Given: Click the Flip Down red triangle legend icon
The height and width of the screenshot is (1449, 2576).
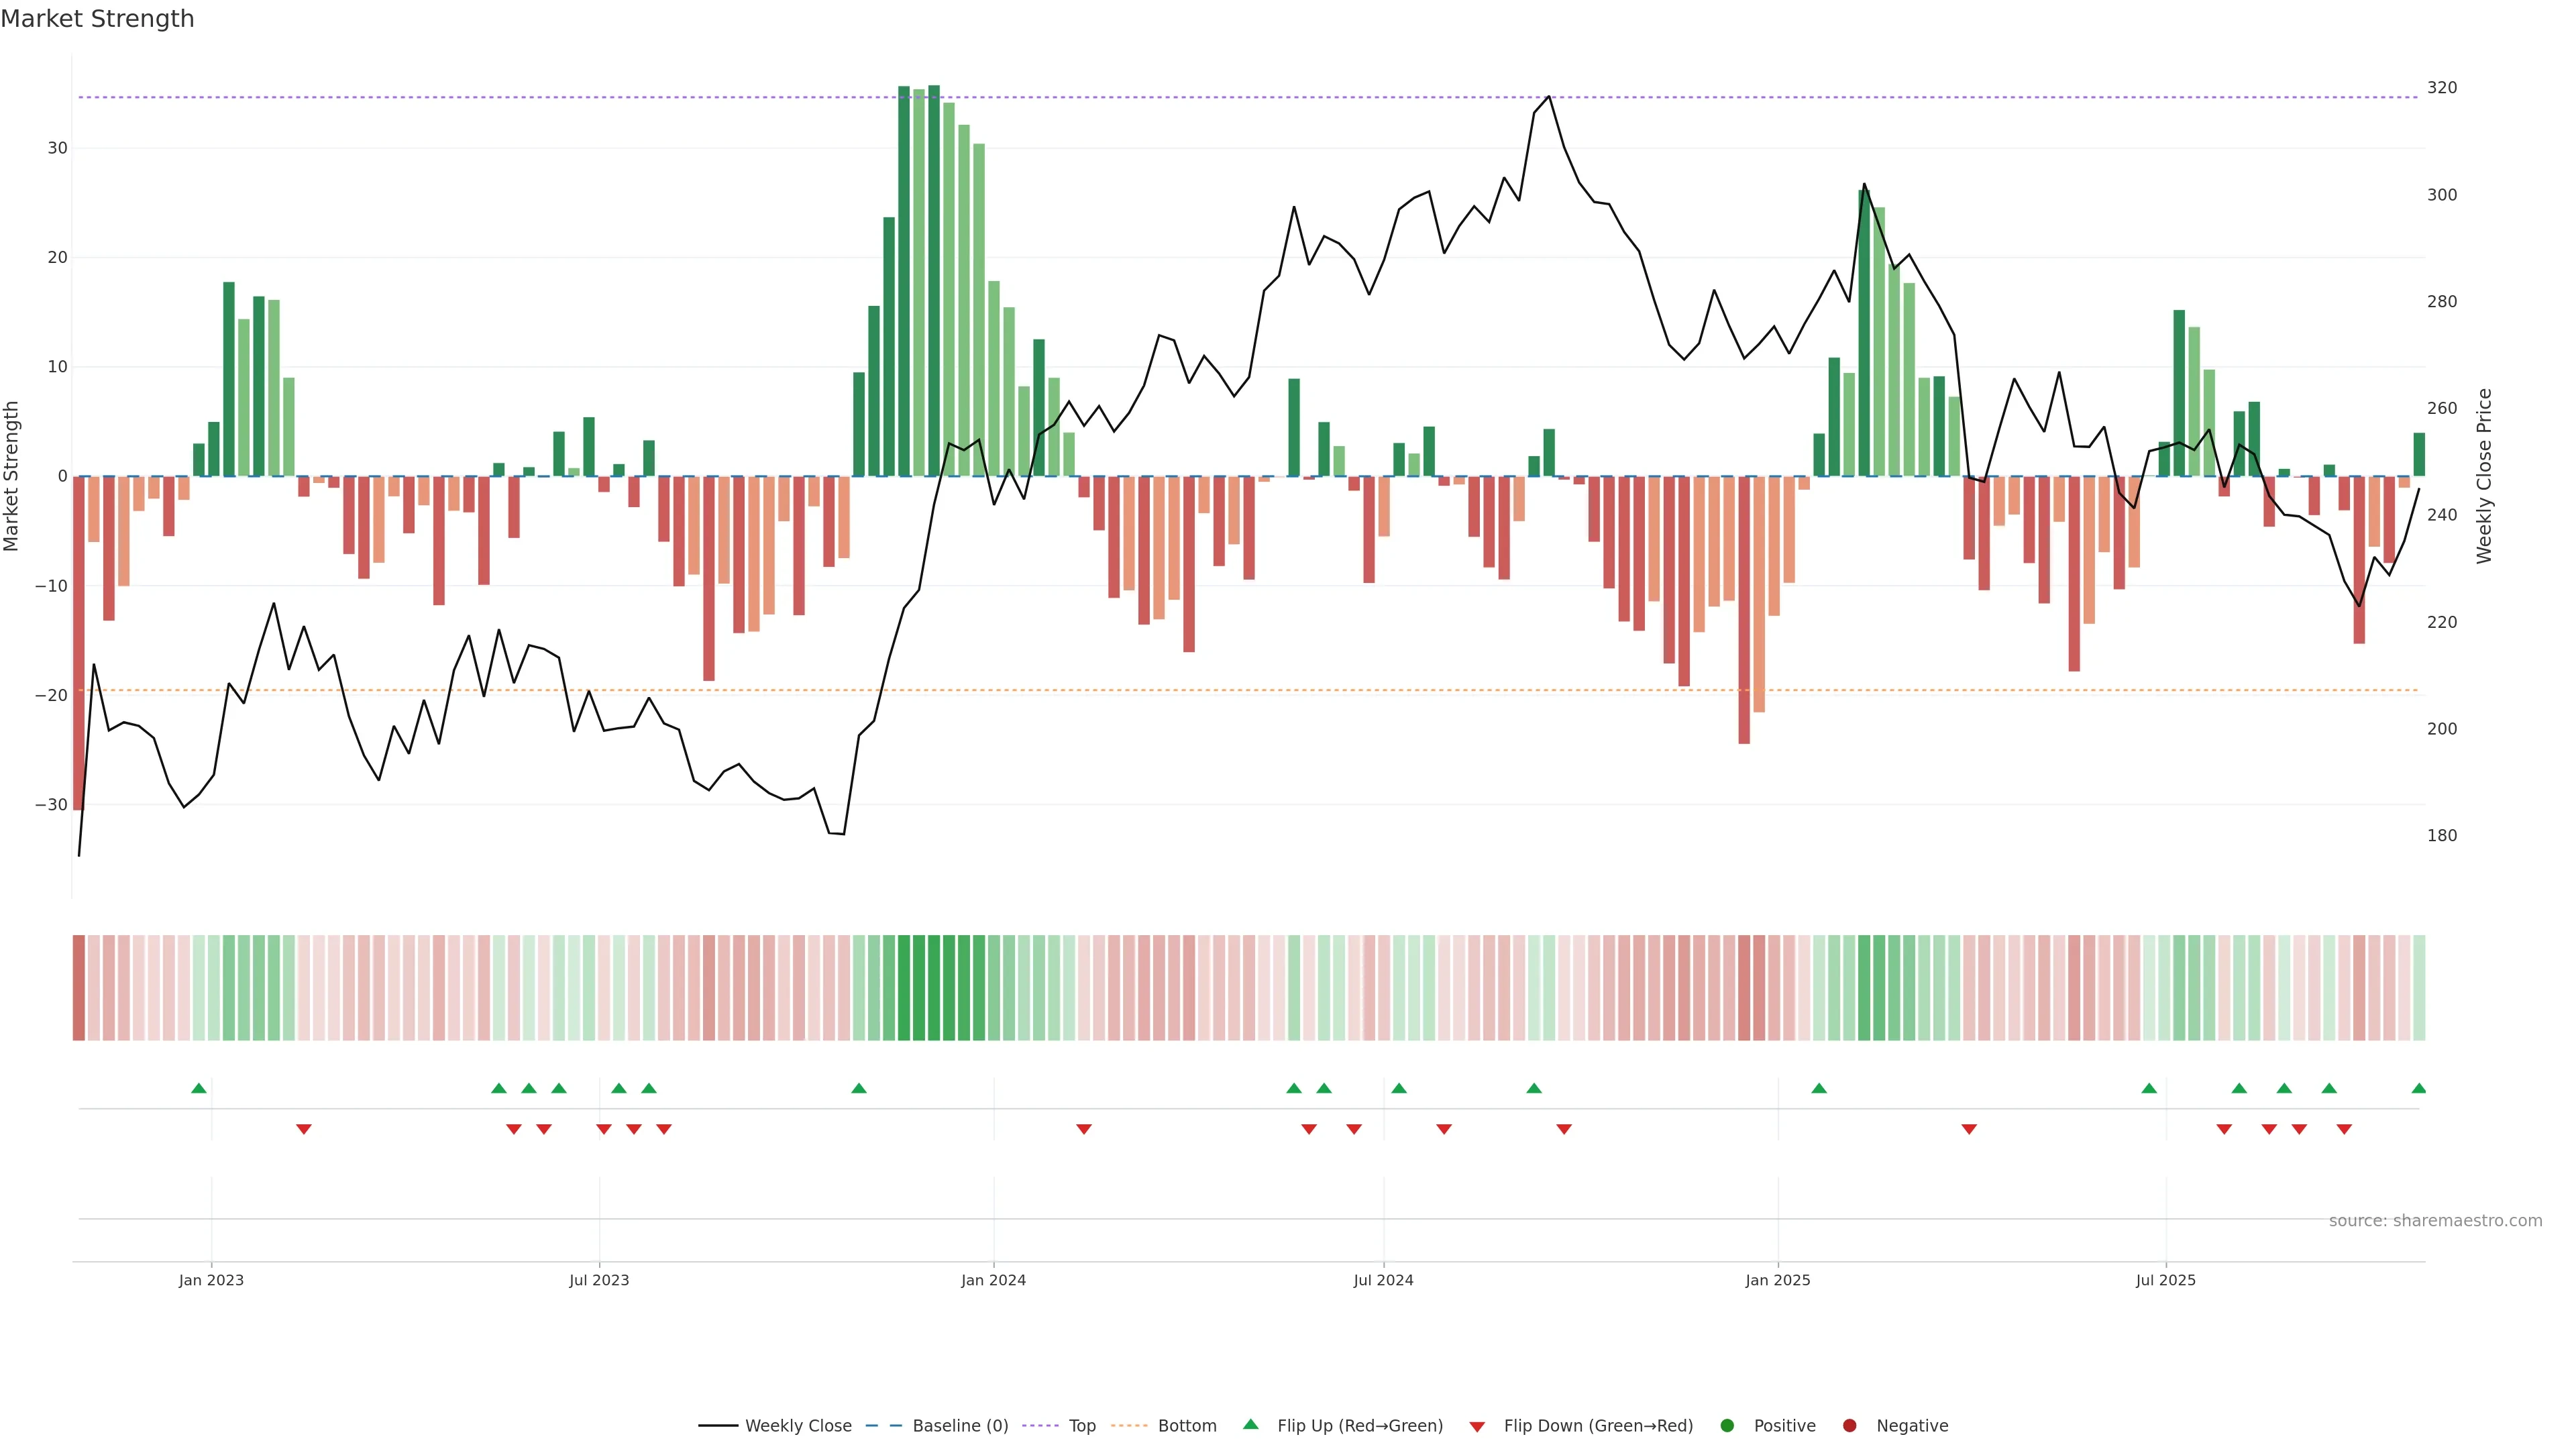Looking at the screenshot, I should pos(1477,1427).
